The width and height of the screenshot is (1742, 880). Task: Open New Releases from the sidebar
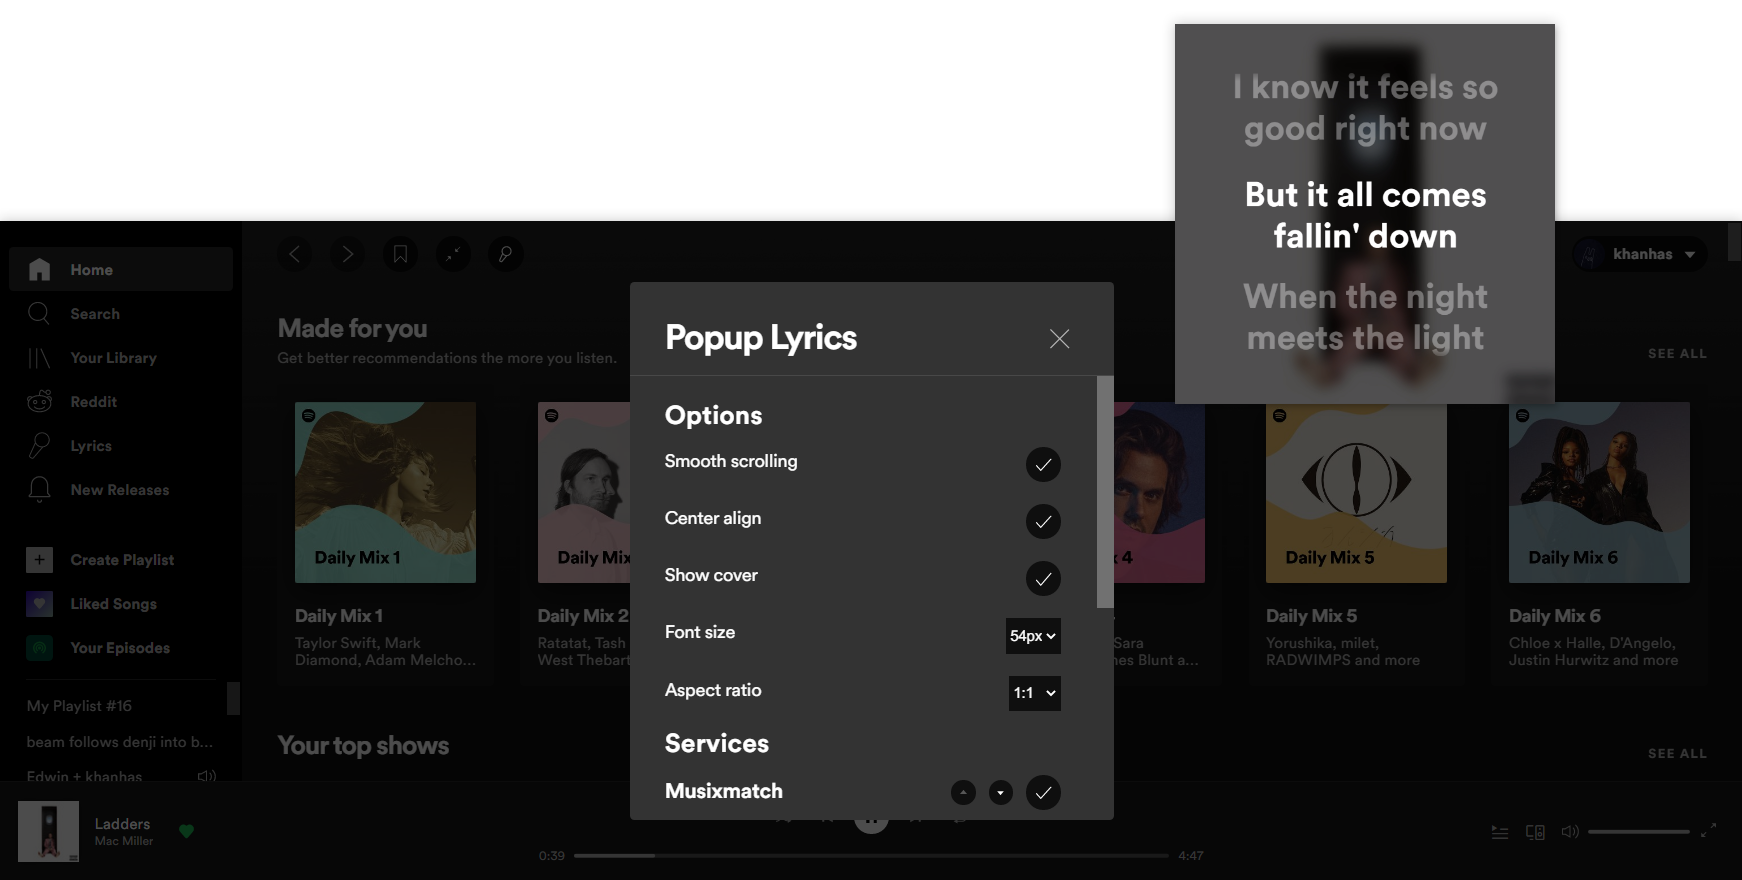click(x=118, y=489)
